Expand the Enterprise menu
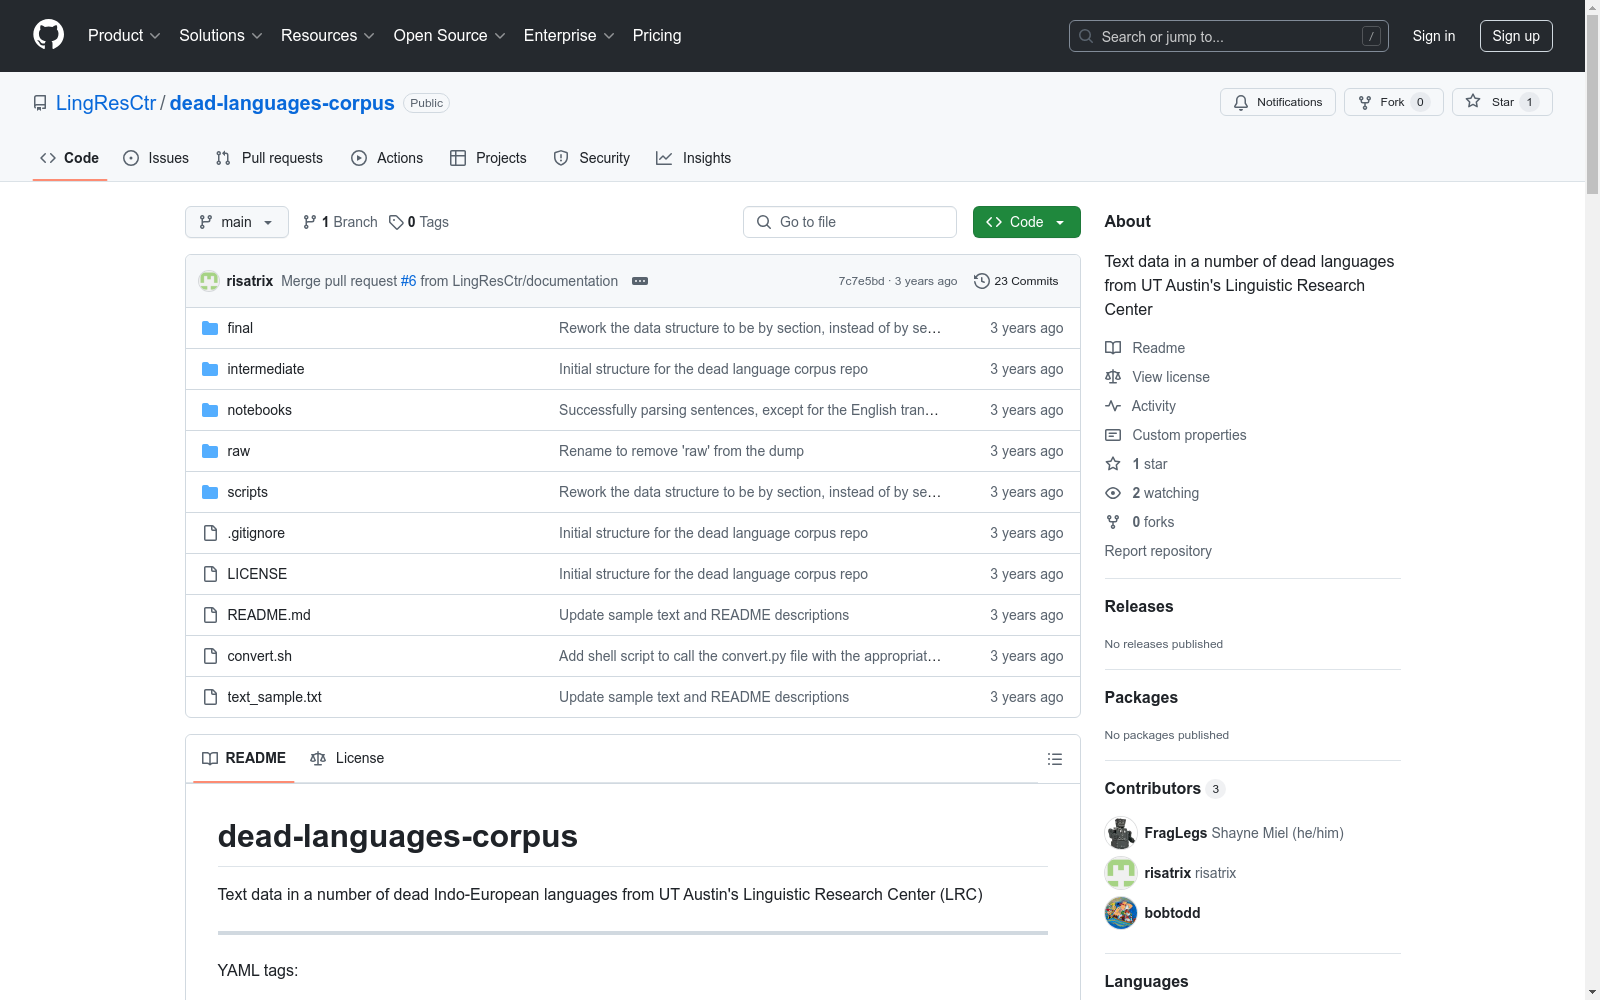 569,35
